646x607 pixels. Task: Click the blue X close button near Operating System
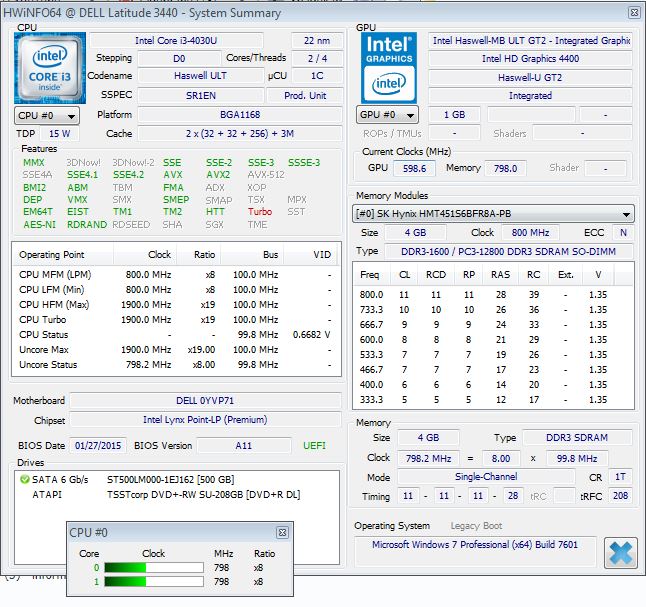[620, 552]
